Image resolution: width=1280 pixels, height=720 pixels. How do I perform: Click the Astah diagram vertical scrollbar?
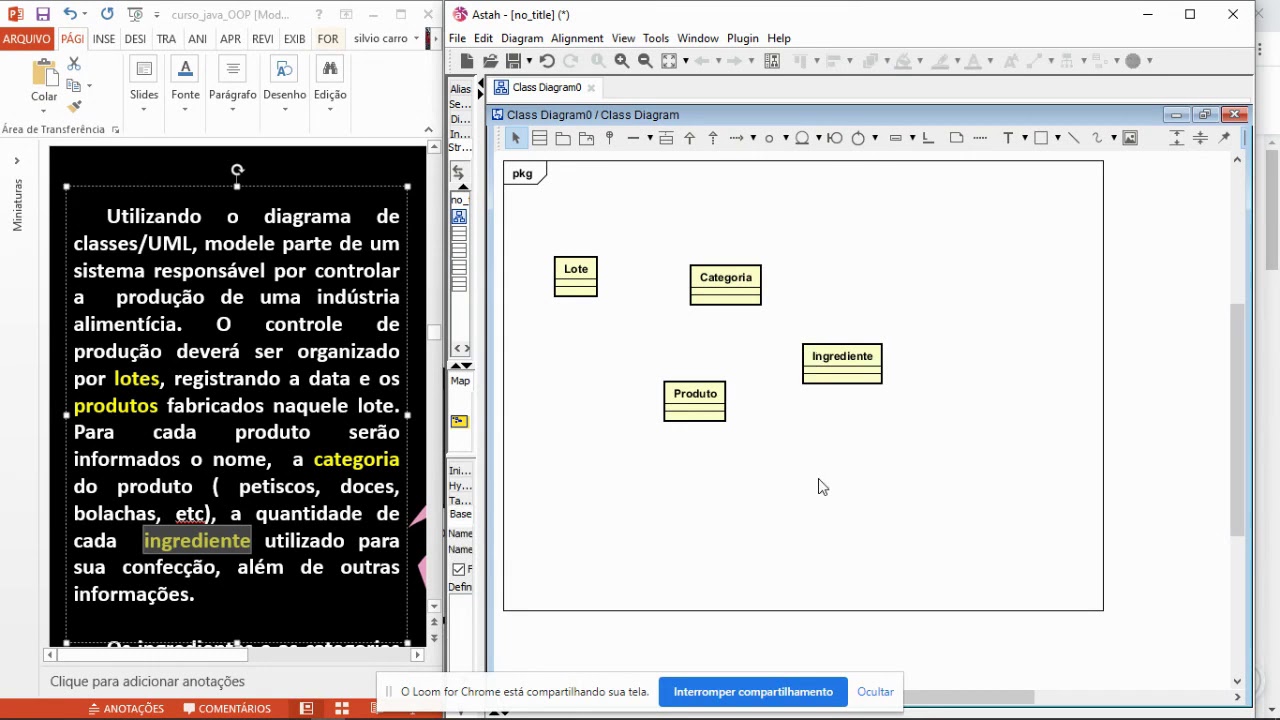tap(1237, 418)
